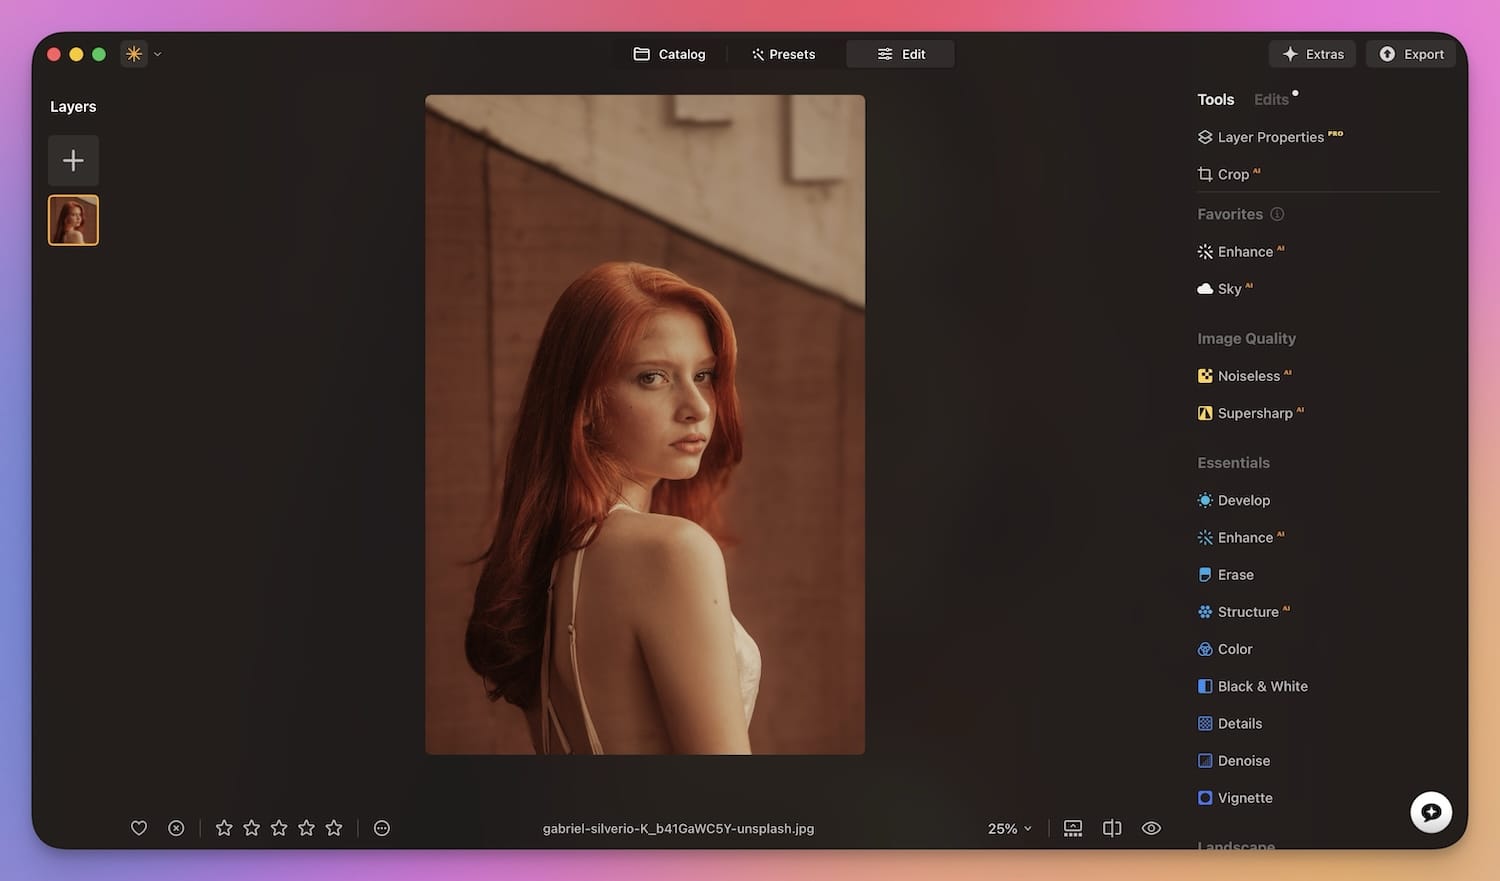1500x881 pixels.
Task: Open the Denoise tool
Action: [1234, 761]
